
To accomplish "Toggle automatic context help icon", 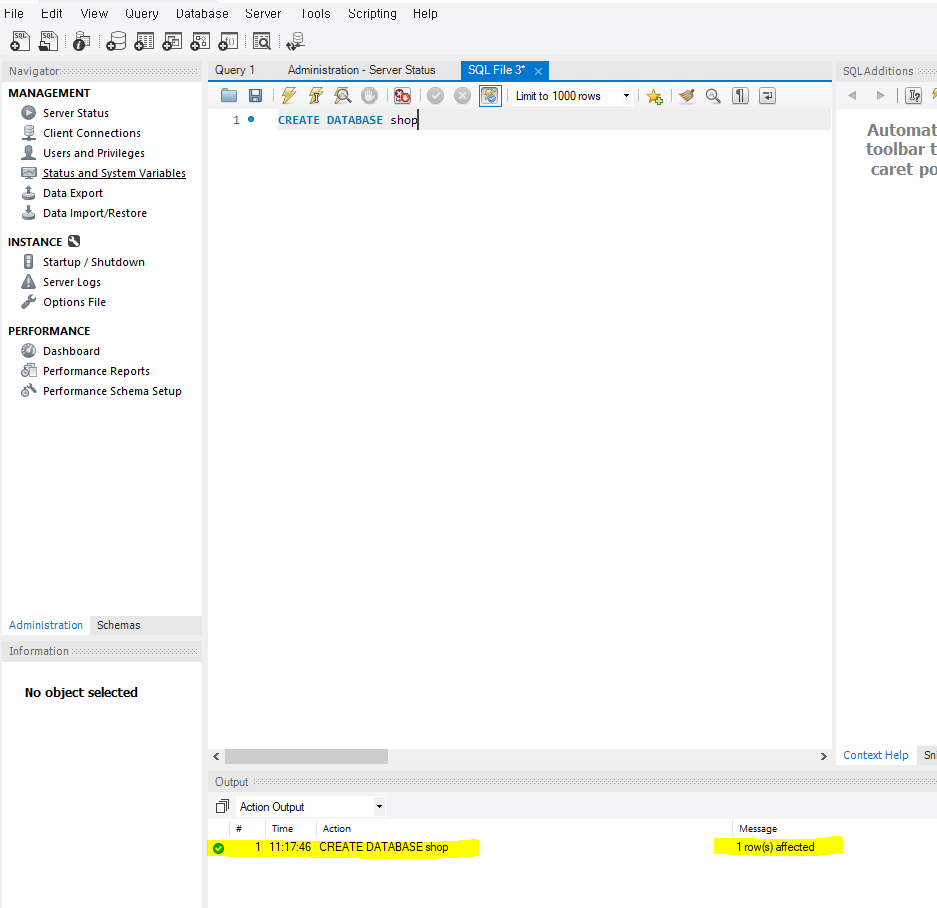I will (914, 96).
